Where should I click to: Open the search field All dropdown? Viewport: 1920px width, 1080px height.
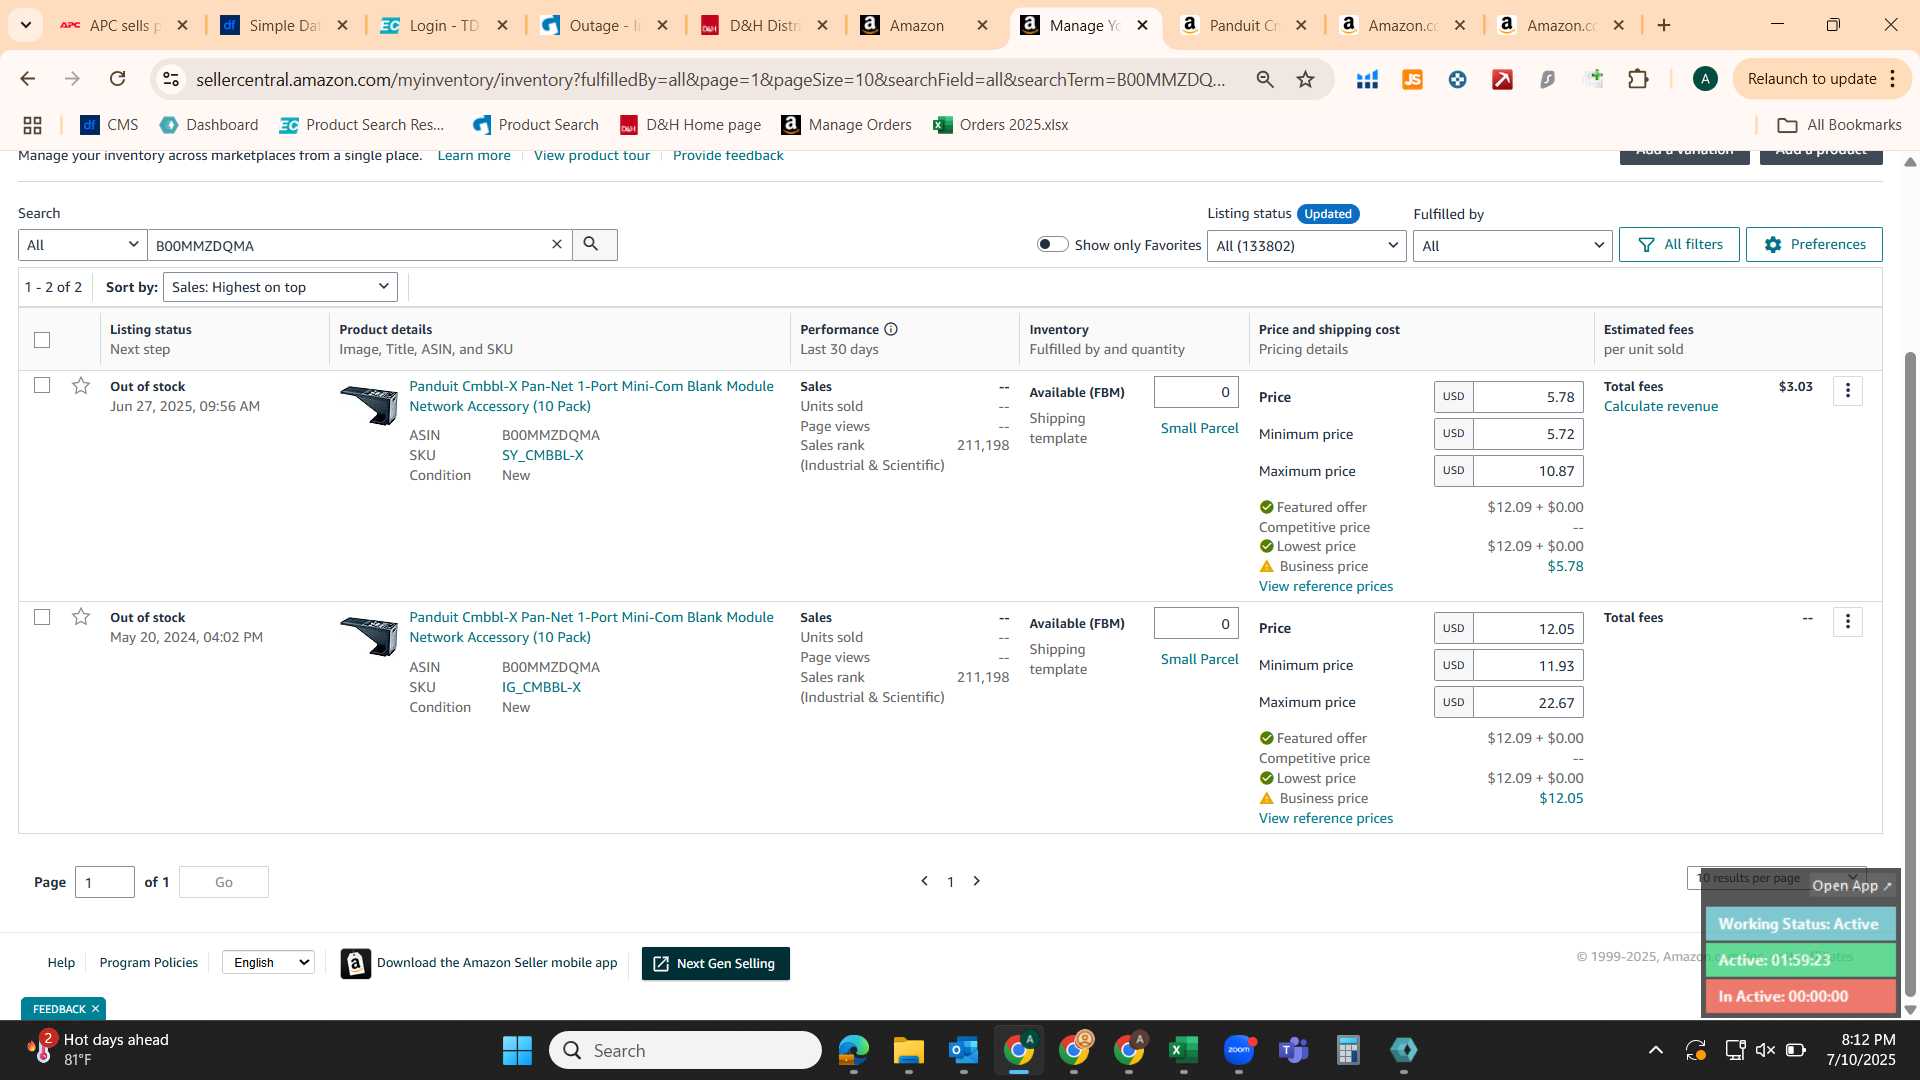click(x=82, y=245)
